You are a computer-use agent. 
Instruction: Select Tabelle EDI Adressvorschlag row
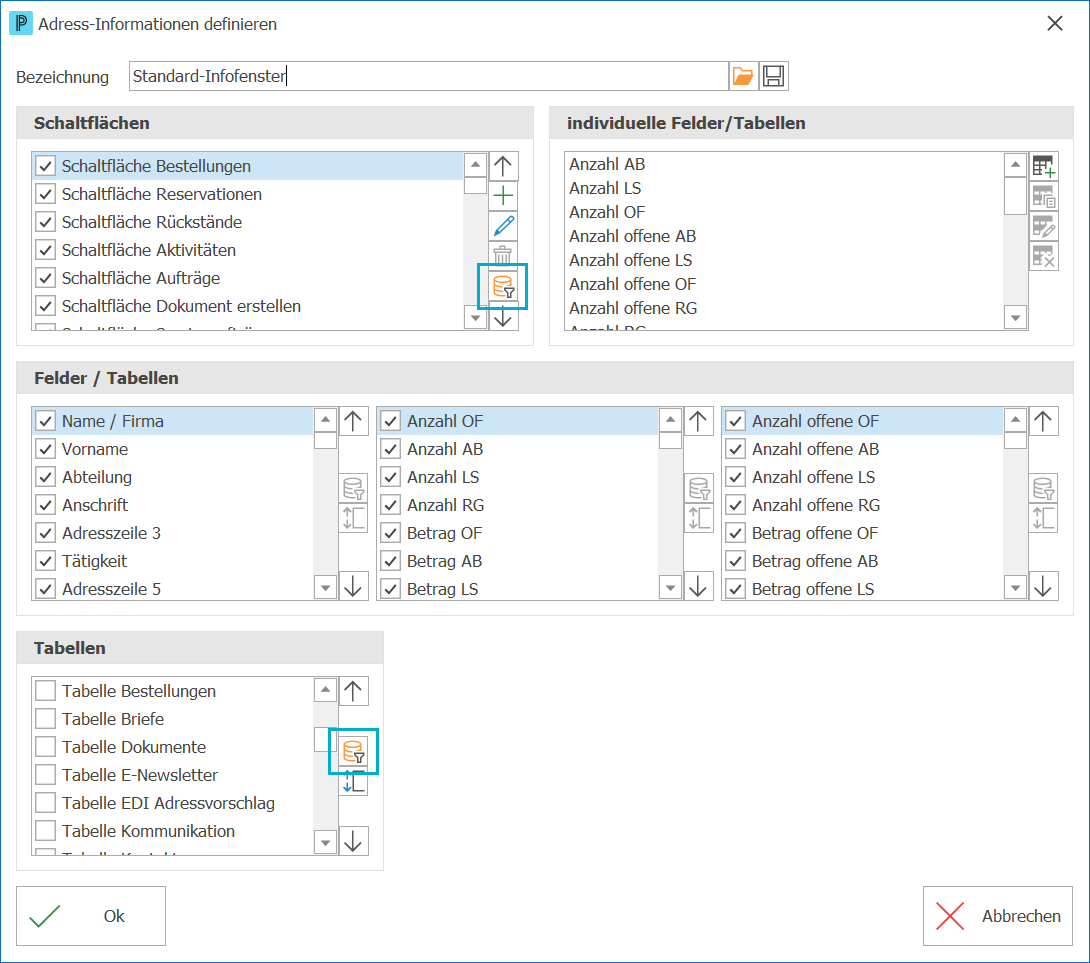[173, 803]
